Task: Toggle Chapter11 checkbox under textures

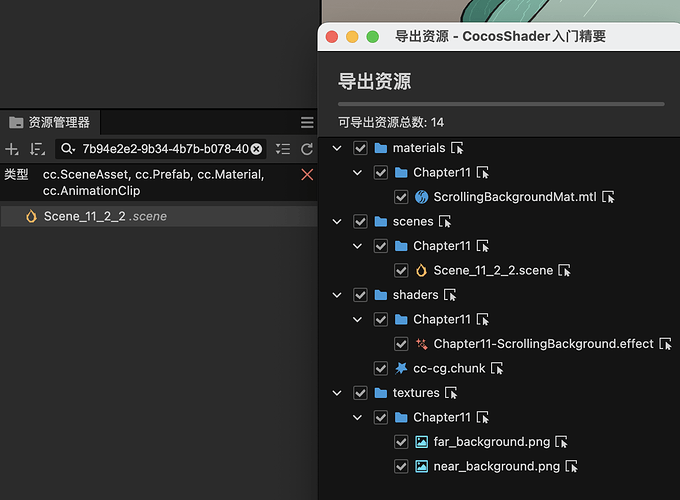Action: [x=380, y=417]
